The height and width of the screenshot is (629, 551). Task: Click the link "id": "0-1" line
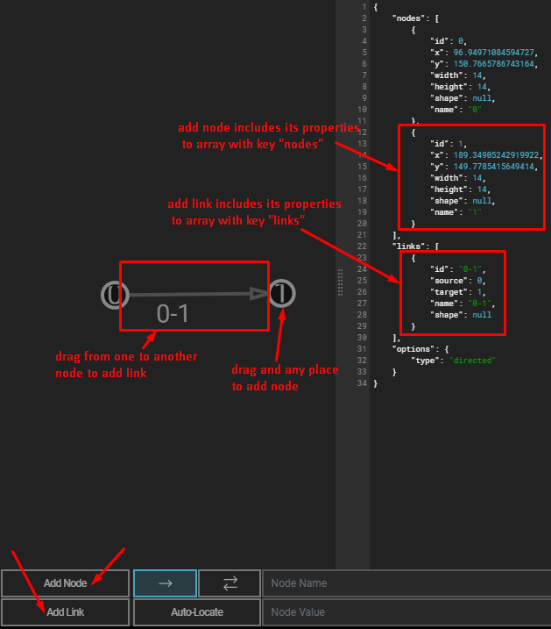tap(458, 269)
